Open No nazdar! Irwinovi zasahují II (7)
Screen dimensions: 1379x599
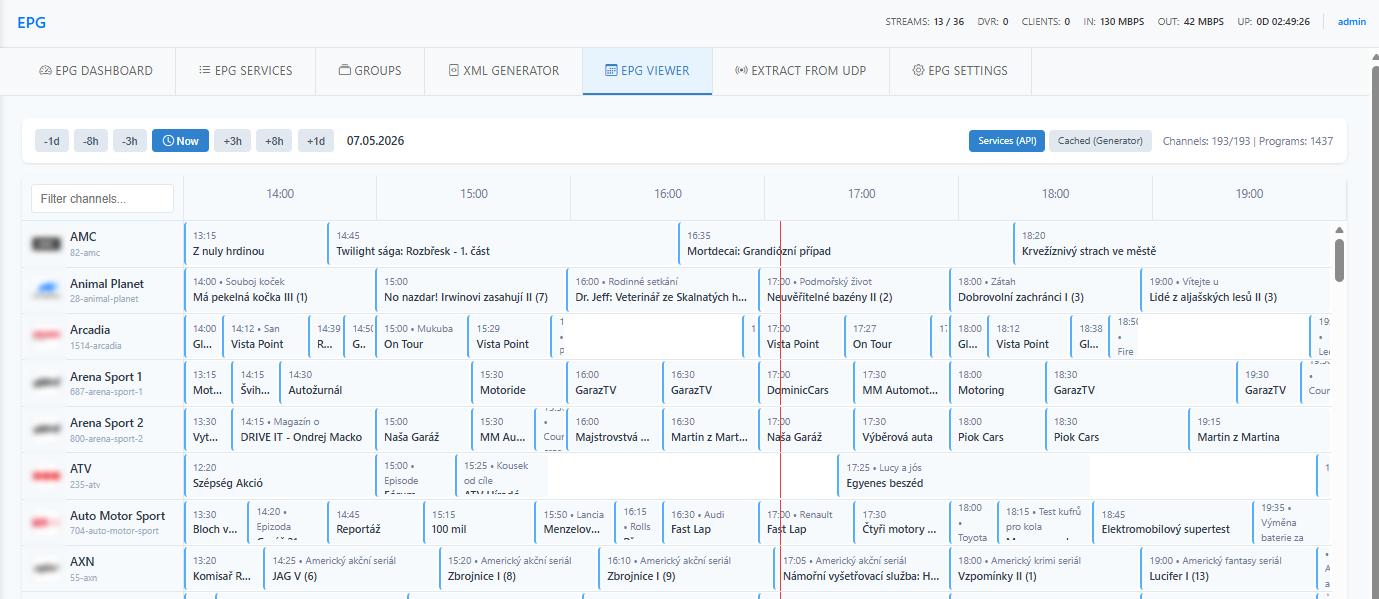(x=470, y=290)
